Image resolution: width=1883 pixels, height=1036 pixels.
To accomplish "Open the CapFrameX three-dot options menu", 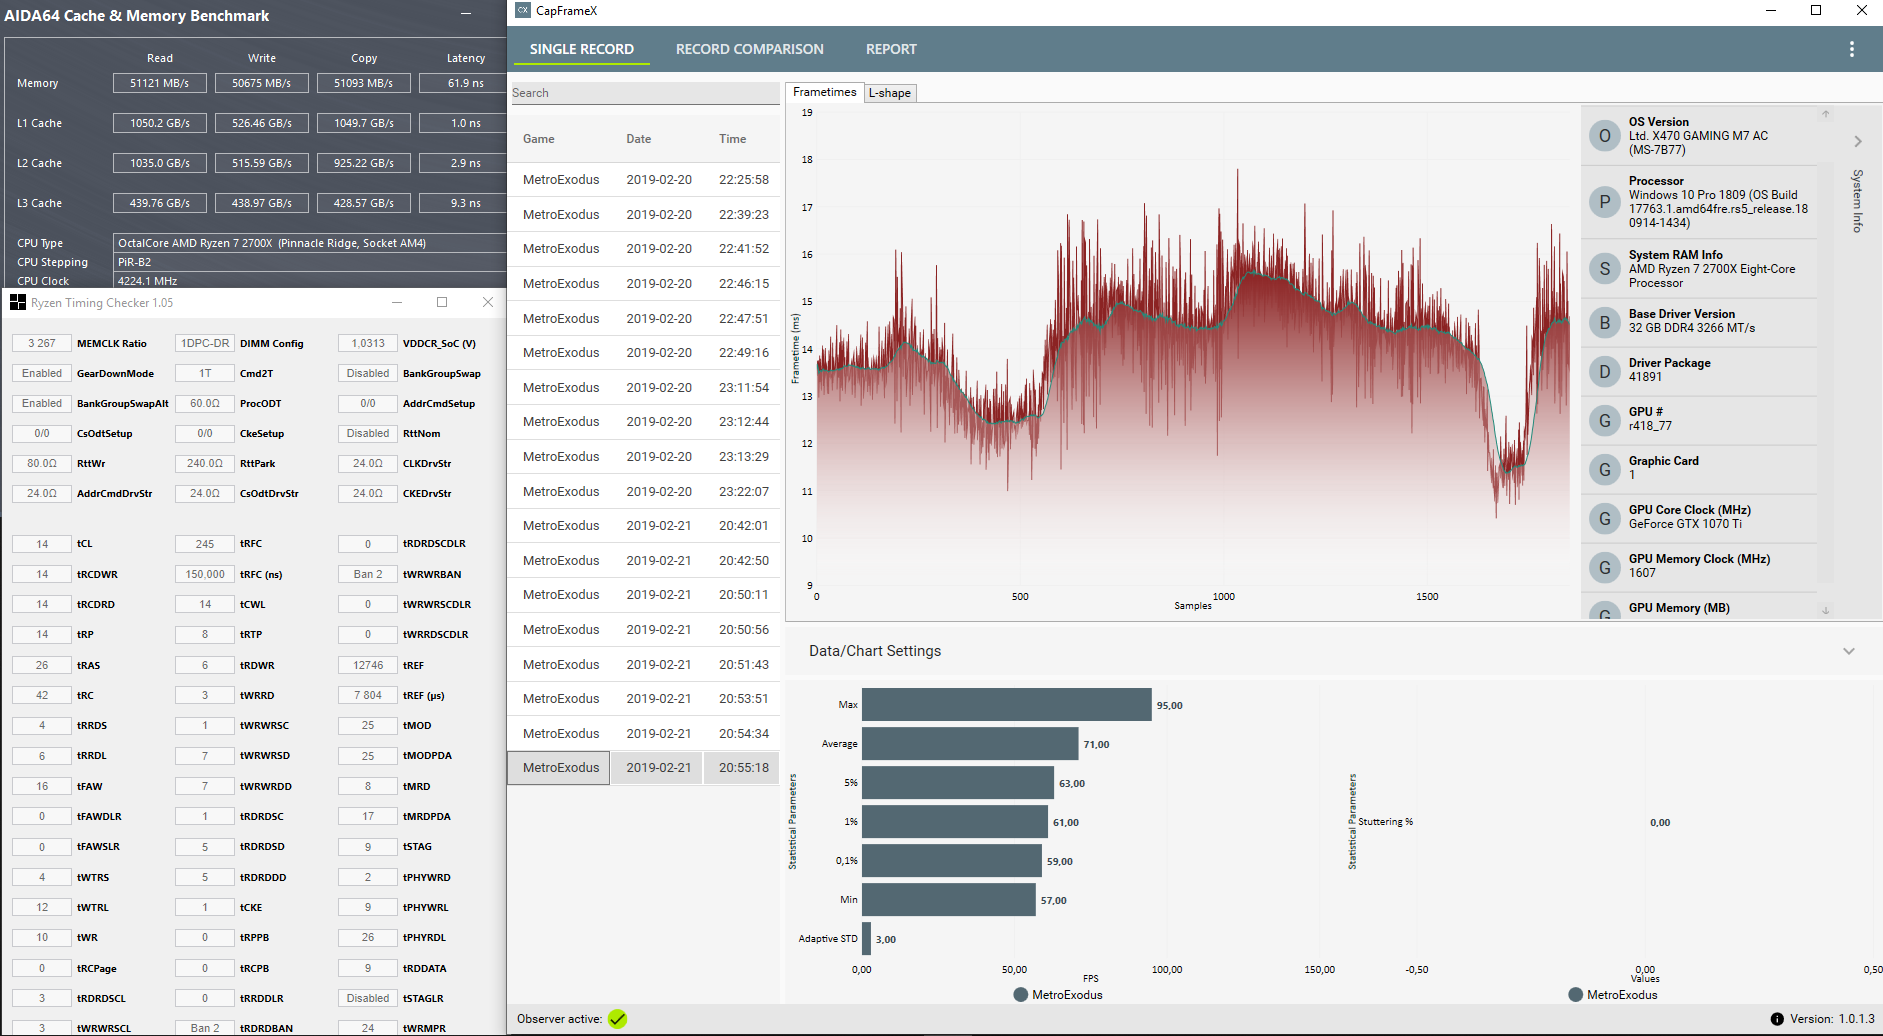I will tap(1852, 49).
